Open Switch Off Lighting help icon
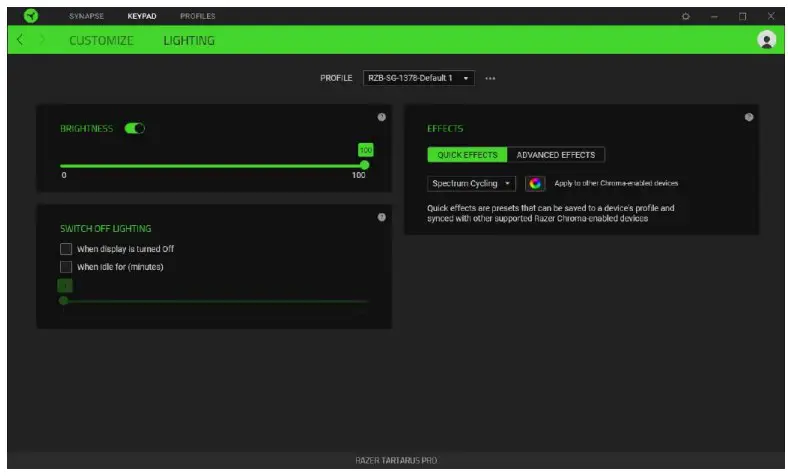This screenshot has height=476, width=788. click(381, 217)
